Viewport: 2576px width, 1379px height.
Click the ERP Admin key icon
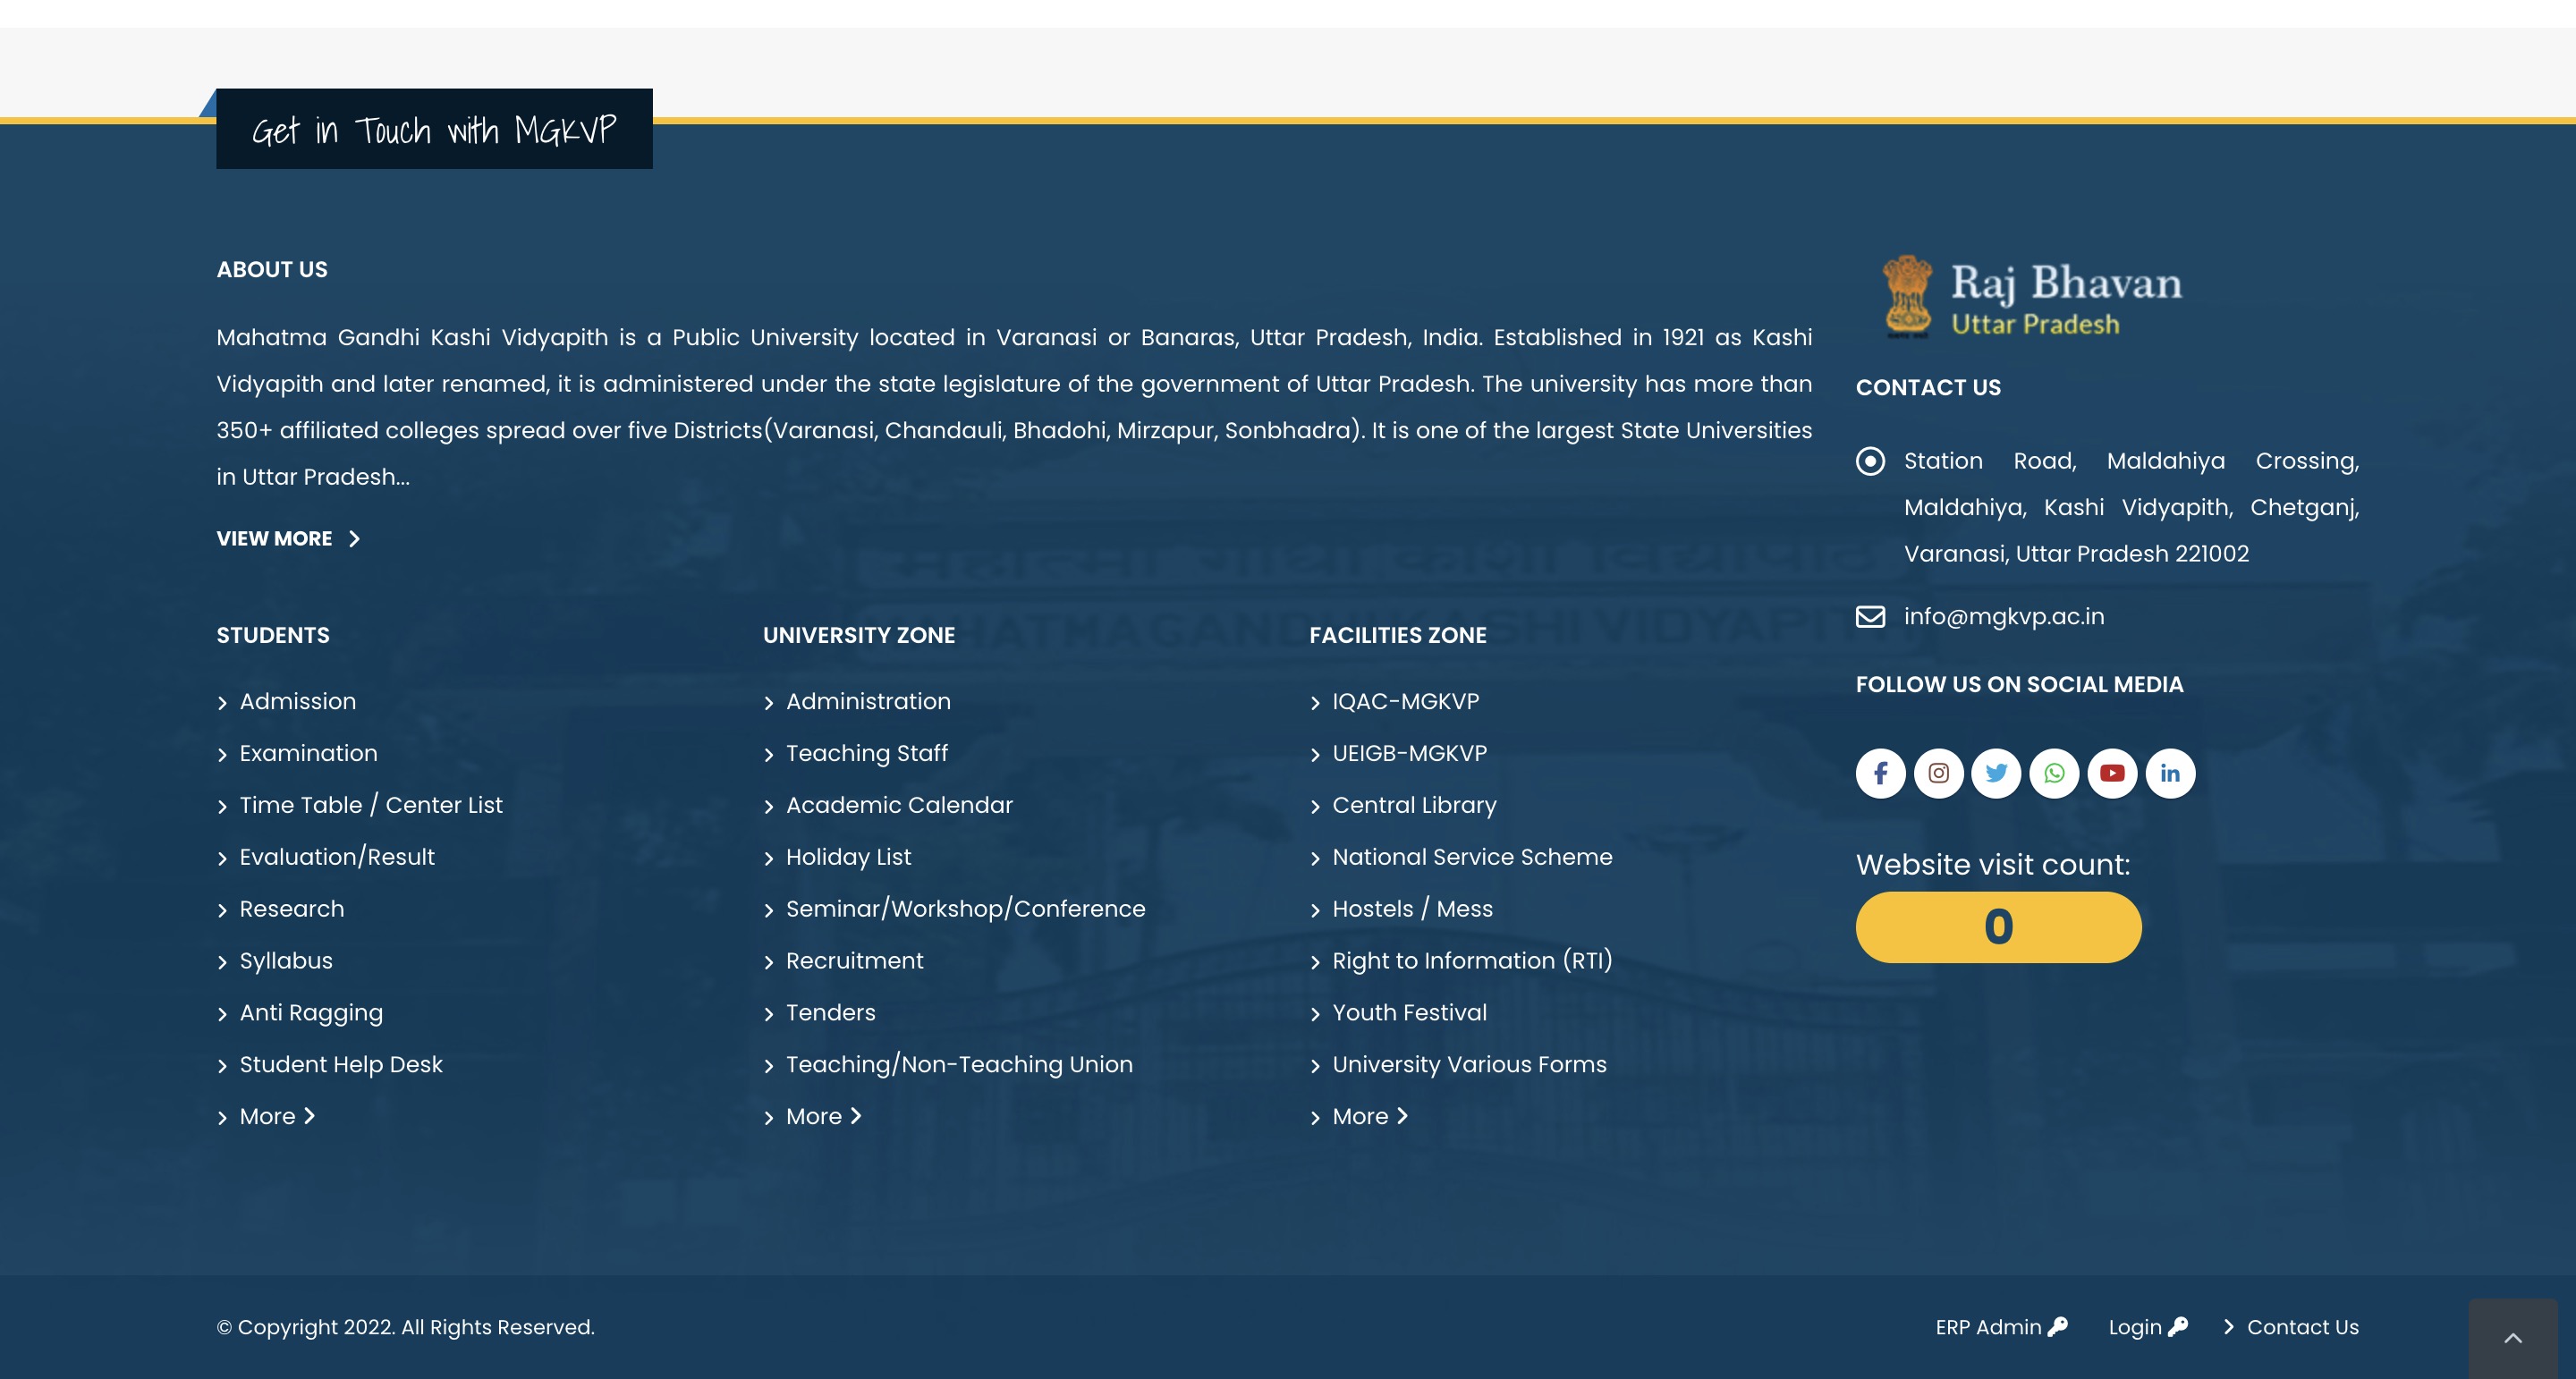coord(2058,1327)
